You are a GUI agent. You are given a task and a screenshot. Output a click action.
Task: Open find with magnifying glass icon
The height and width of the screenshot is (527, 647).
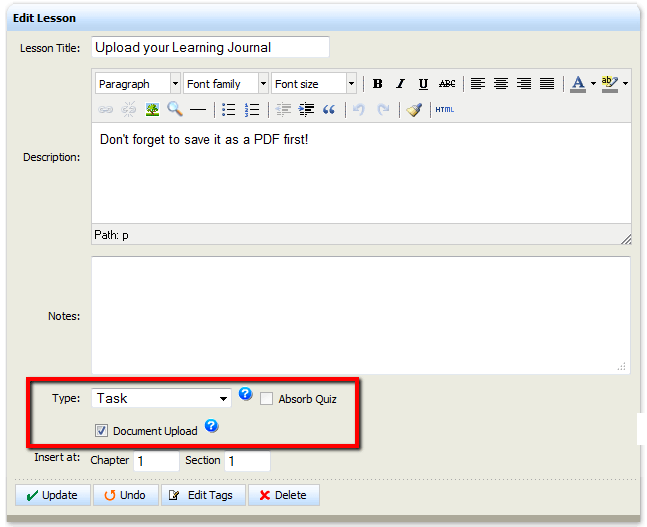175,109
